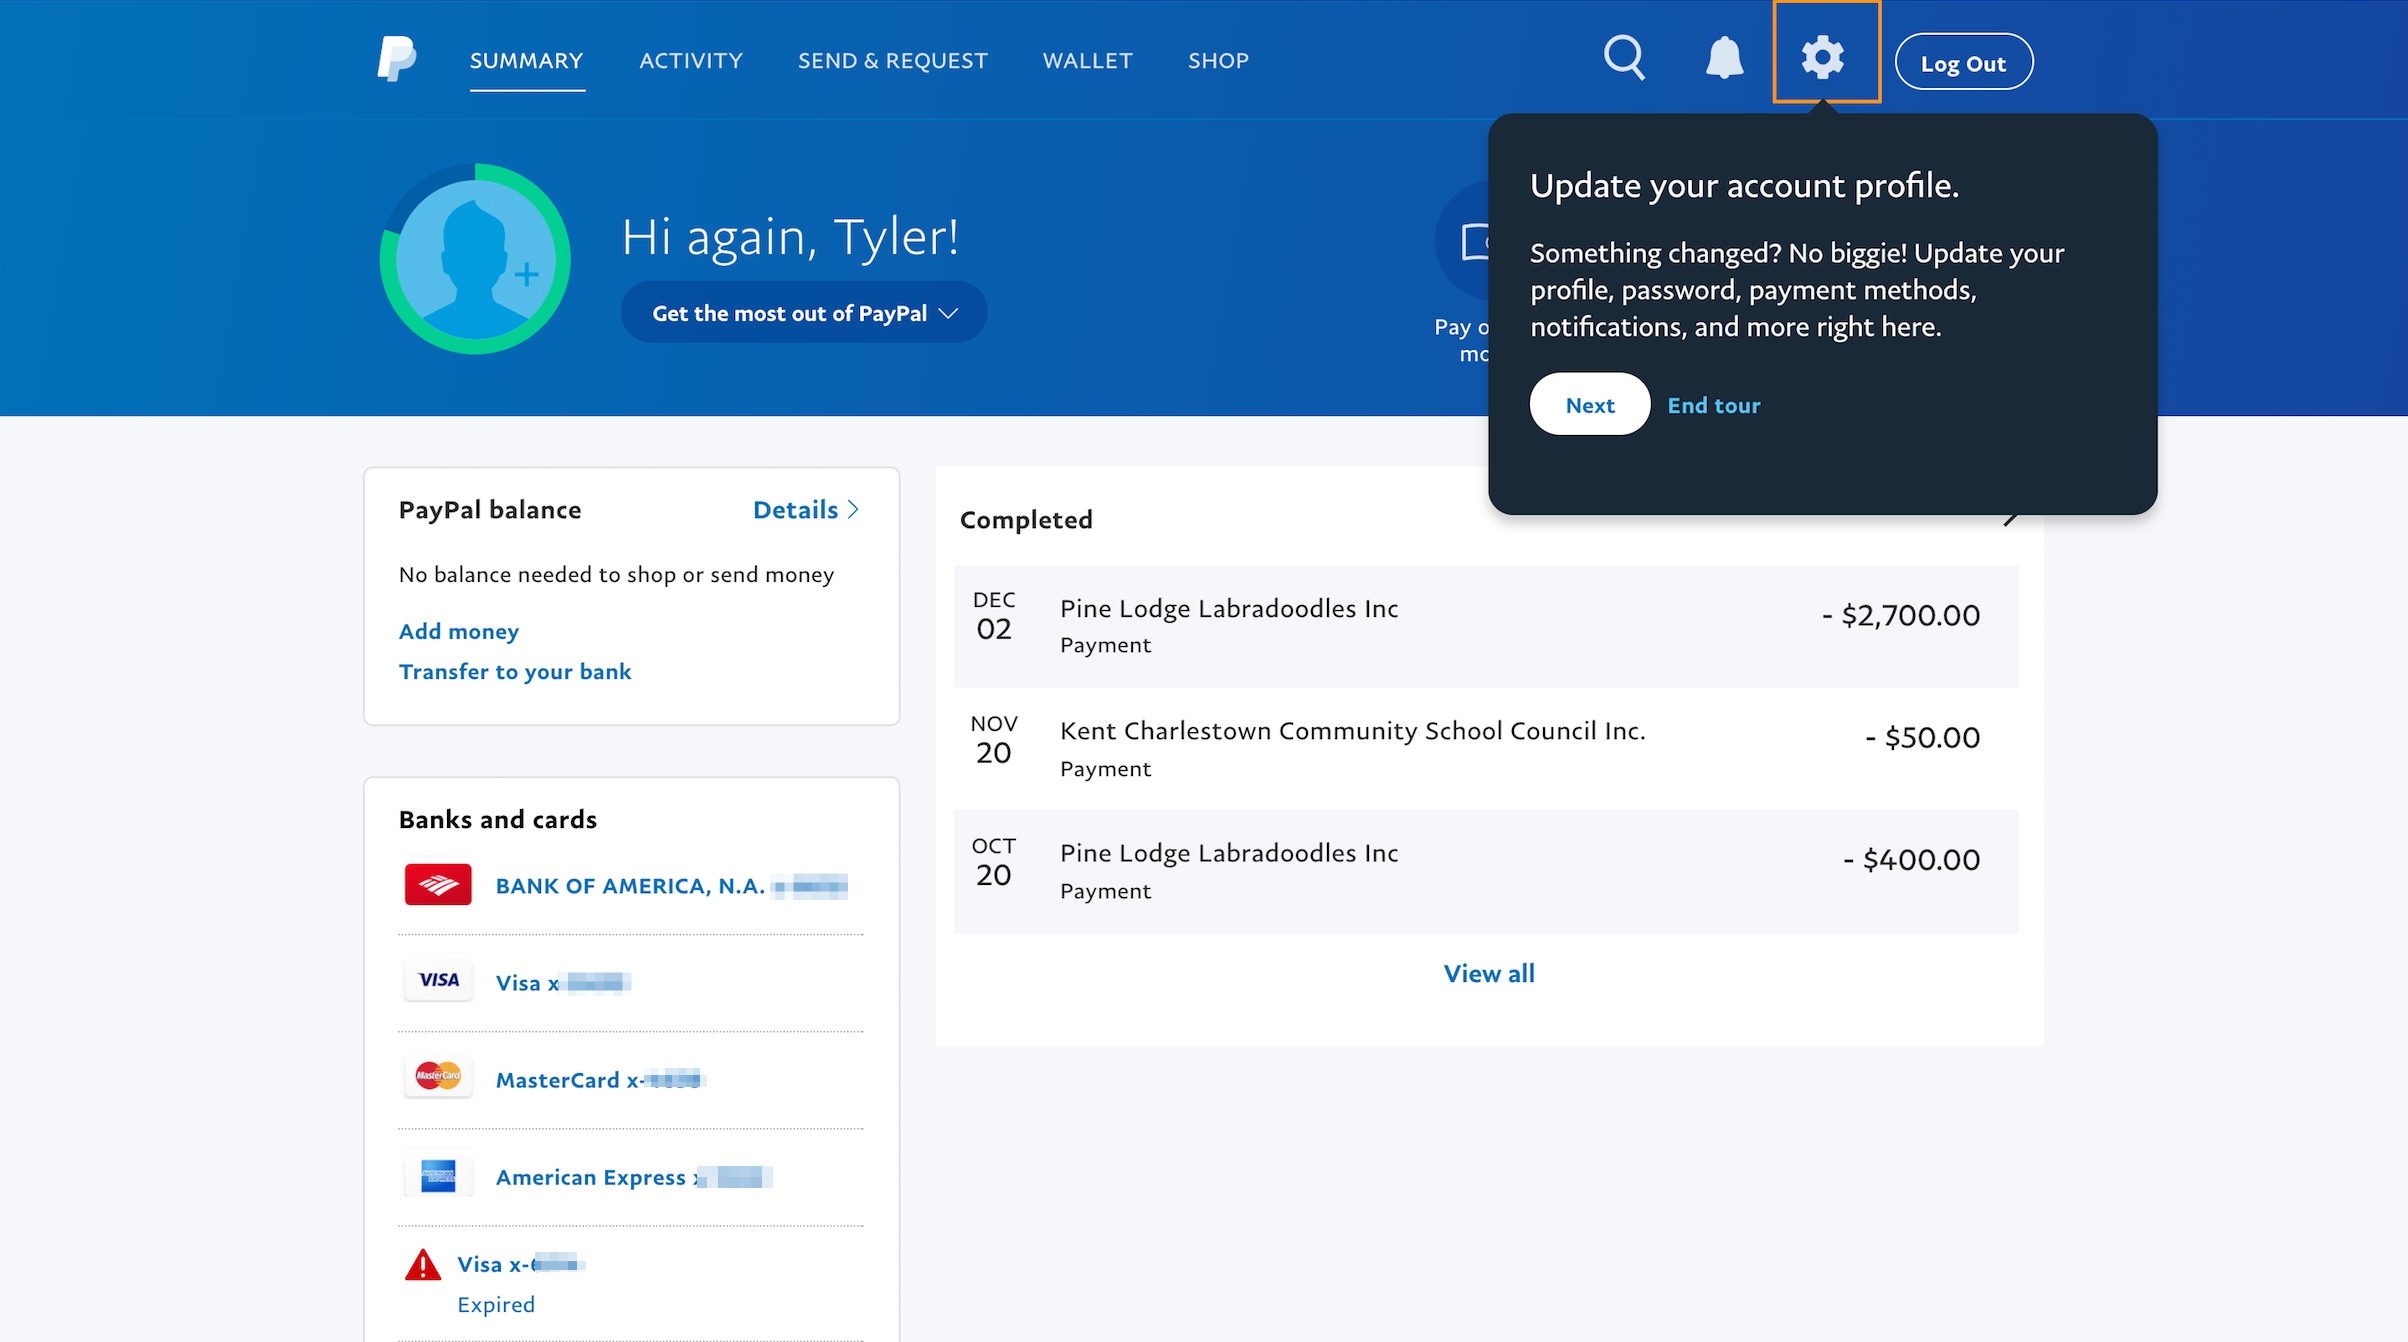
Task: Click the Log Out button
Action: (1963, 63)
